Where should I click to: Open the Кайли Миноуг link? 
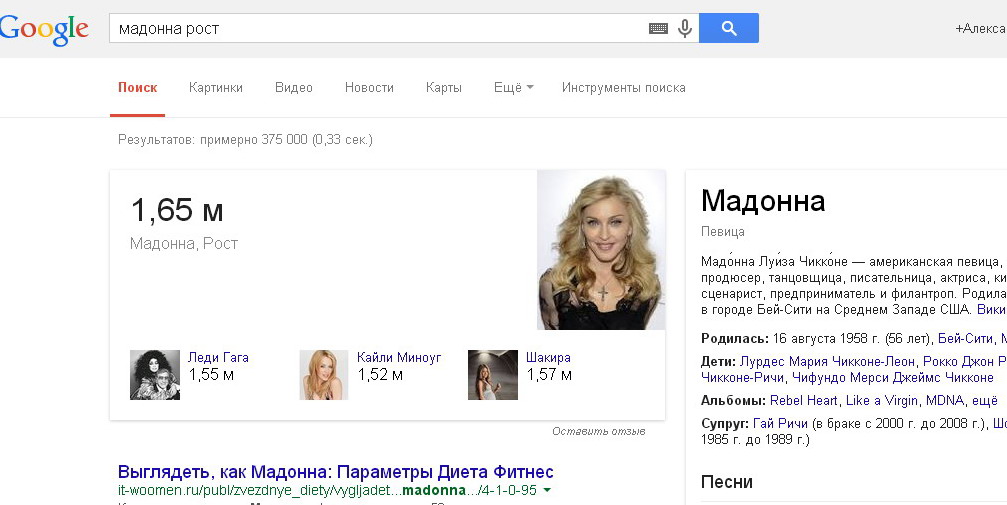point(398,357)
